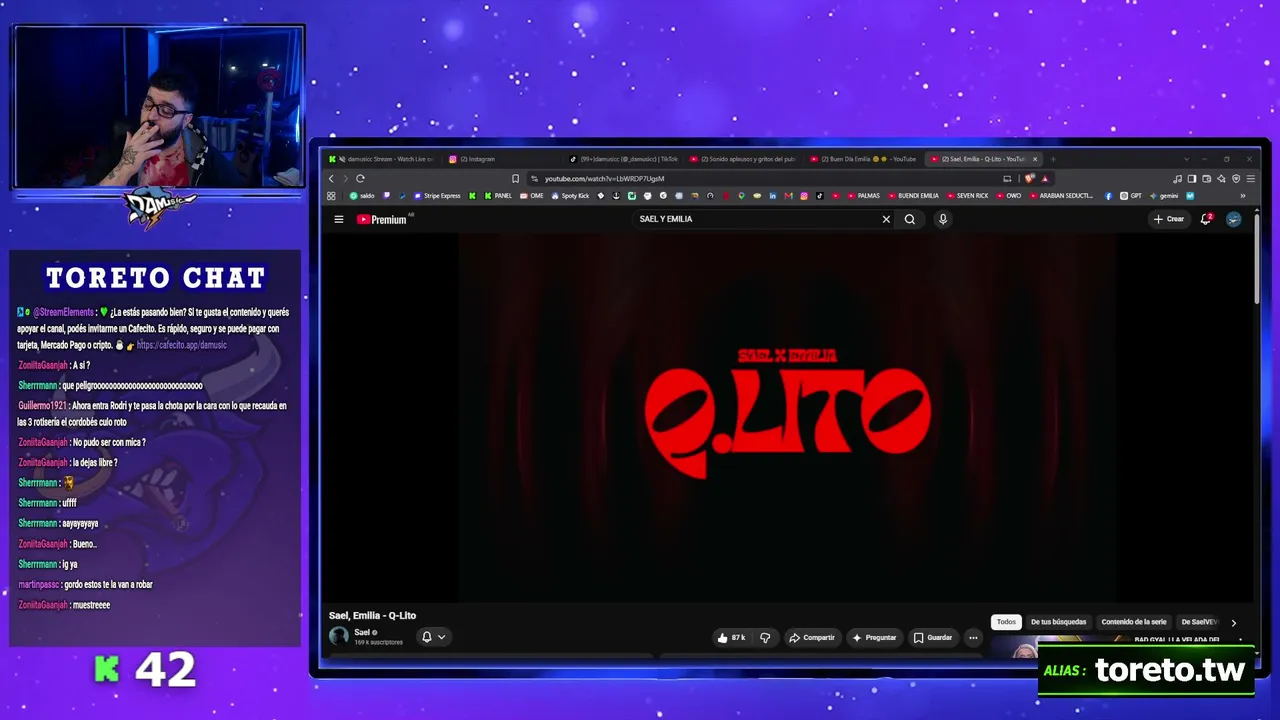Image resolution: width=1280 pixels, height=720 pixels.
Task: Select the Todos filter chip
Action: 1006,622
